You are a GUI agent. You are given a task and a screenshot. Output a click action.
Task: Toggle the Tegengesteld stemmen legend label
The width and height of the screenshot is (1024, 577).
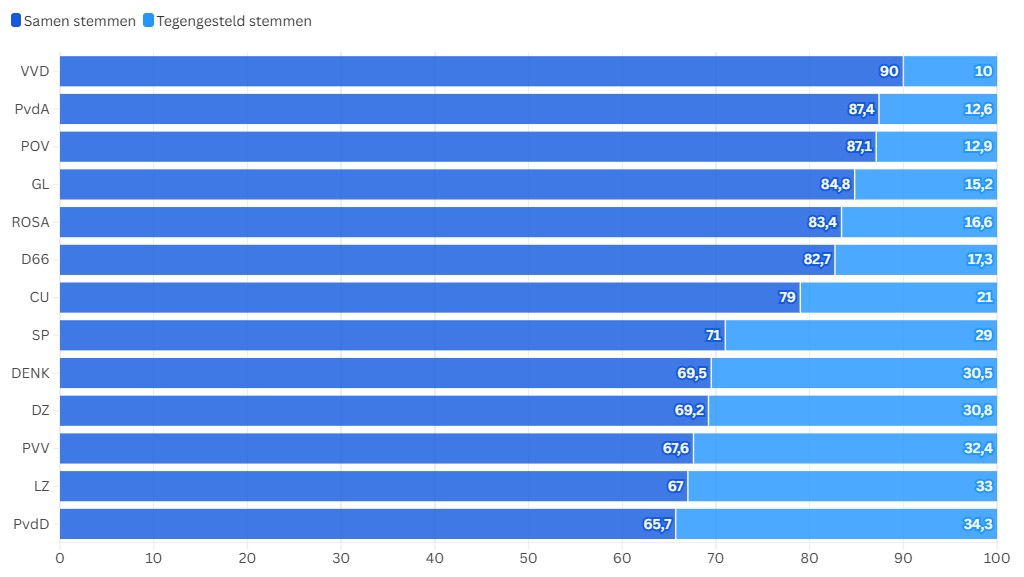pos(234,21)
